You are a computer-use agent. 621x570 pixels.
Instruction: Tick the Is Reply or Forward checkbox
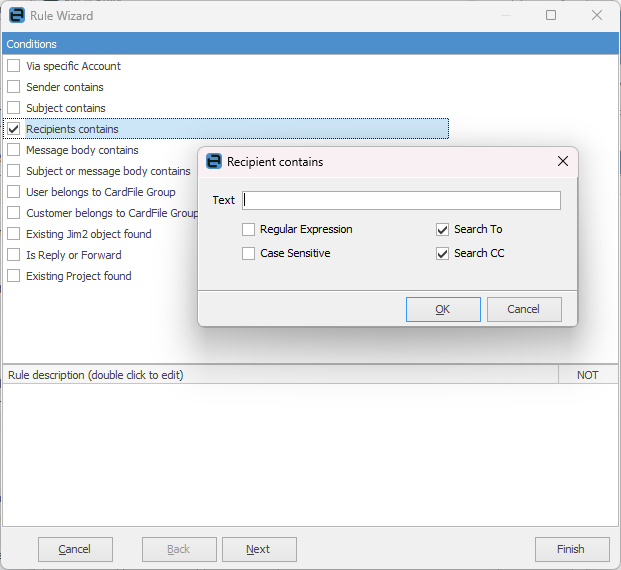[13, 255]
